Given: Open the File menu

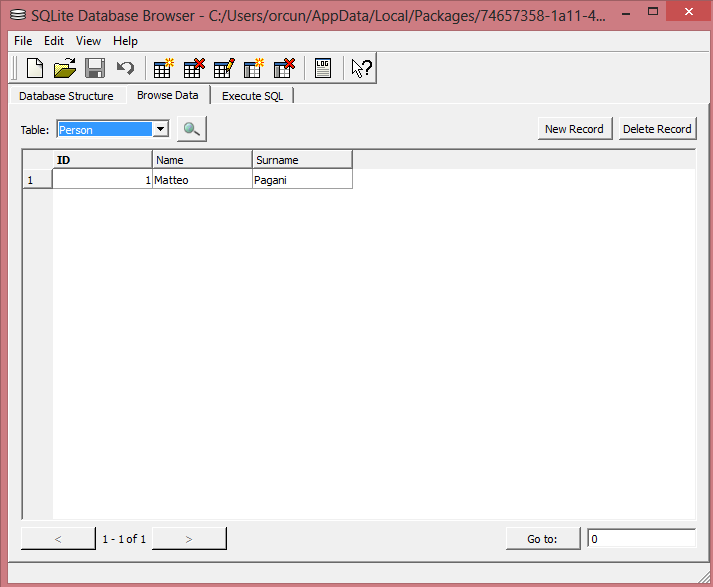Looking at the screenshot, I should pos(23,41).
